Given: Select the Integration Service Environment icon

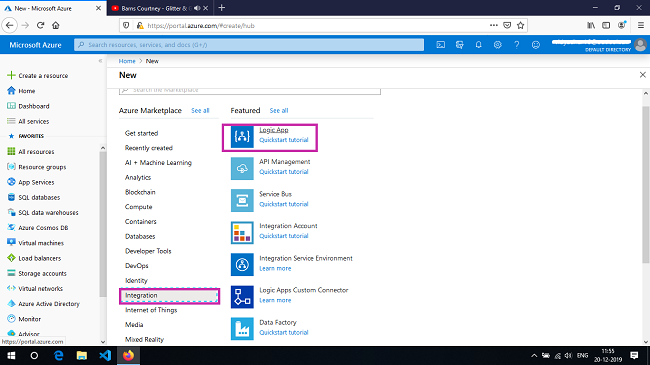Looking at the screenshot, I should 242,265.
